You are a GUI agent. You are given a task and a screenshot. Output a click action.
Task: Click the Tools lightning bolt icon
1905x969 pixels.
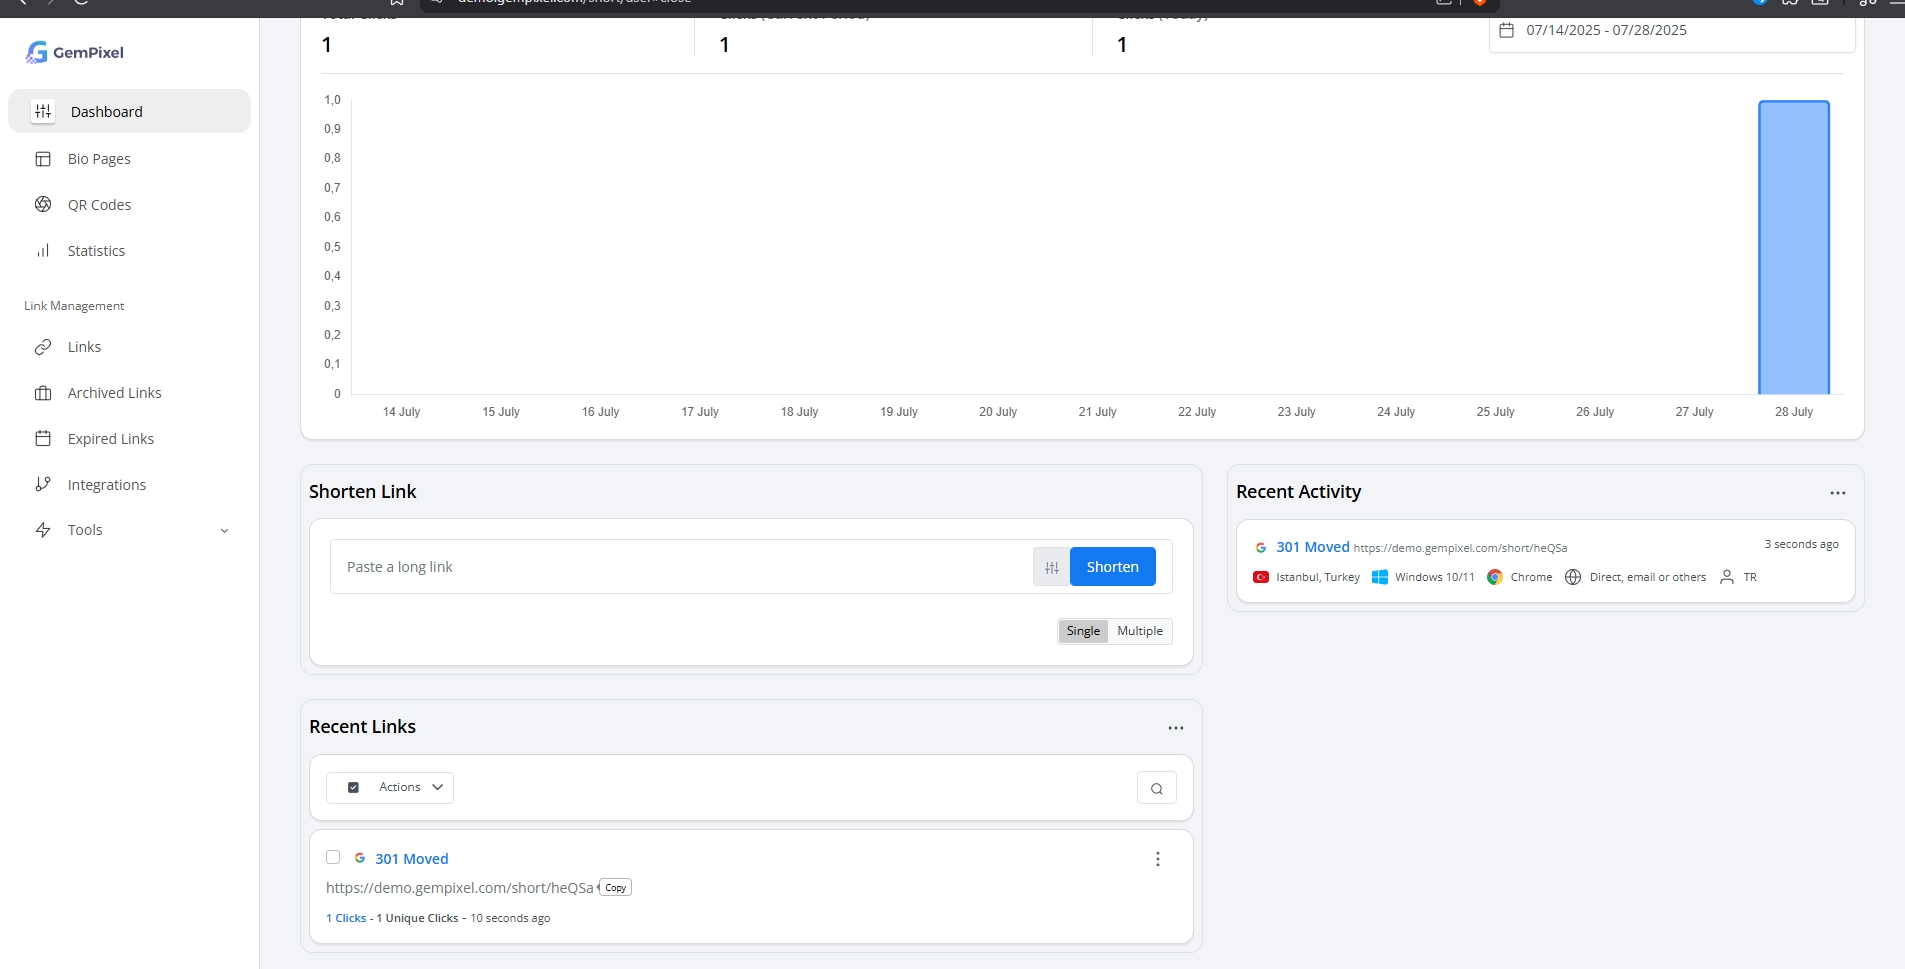pyautogui.click(x=43, y=530)
